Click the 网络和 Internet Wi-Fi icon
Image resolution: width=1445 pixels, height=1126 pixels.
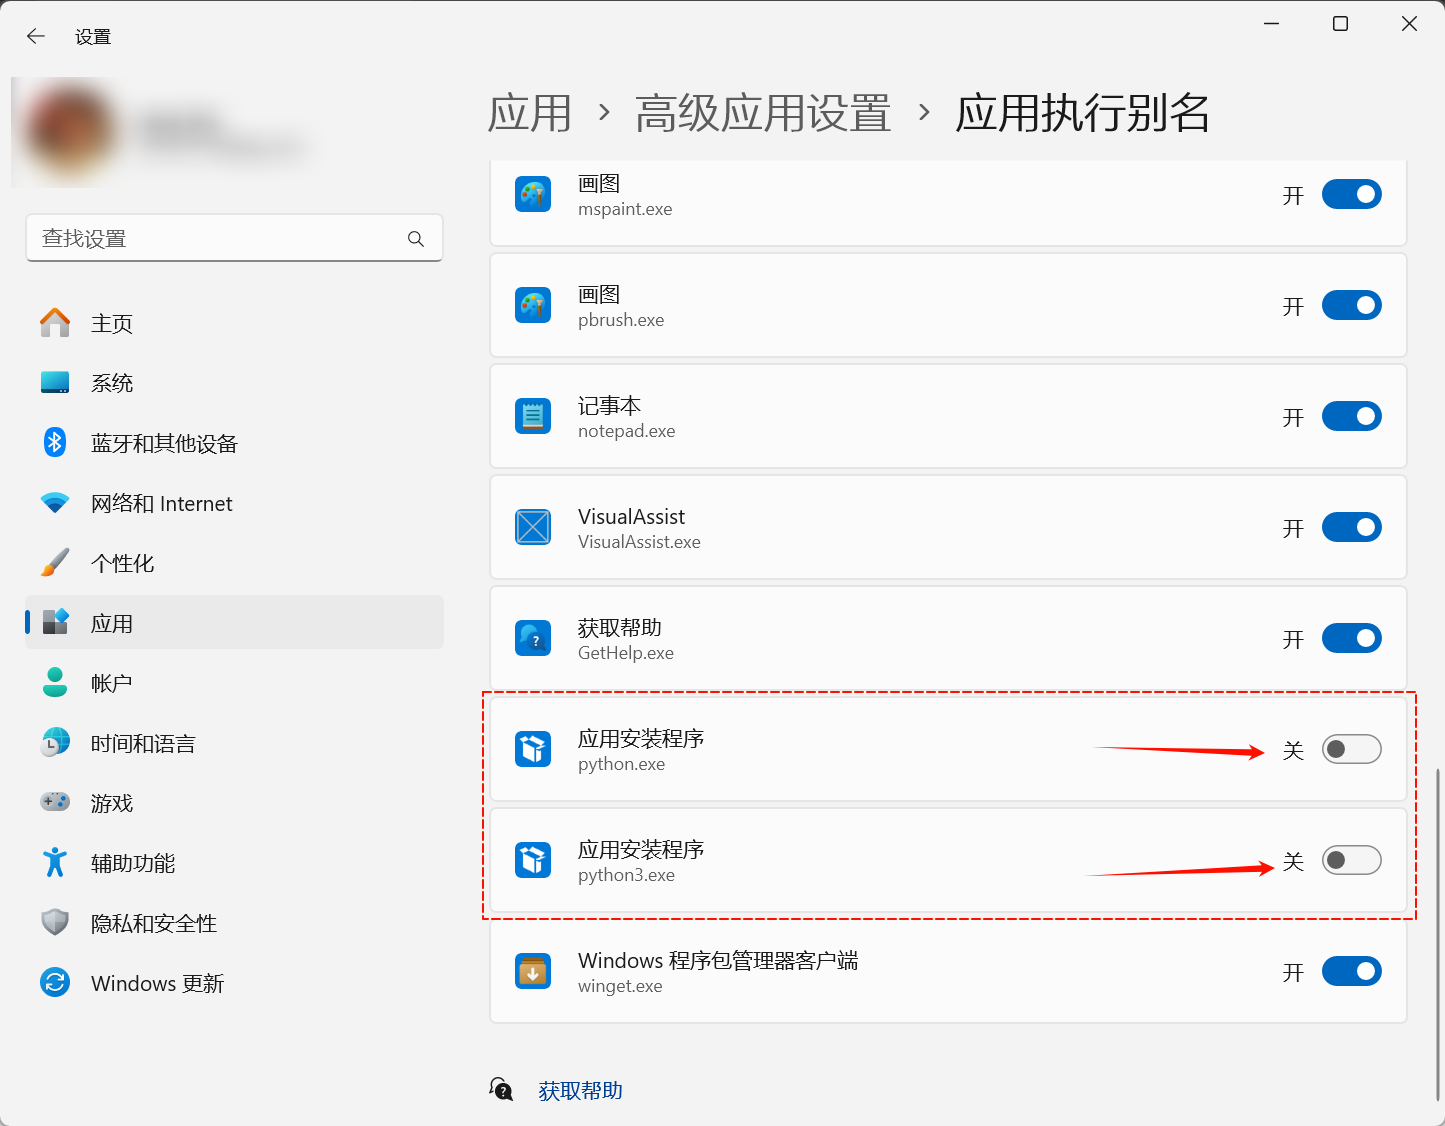[54, 502]
